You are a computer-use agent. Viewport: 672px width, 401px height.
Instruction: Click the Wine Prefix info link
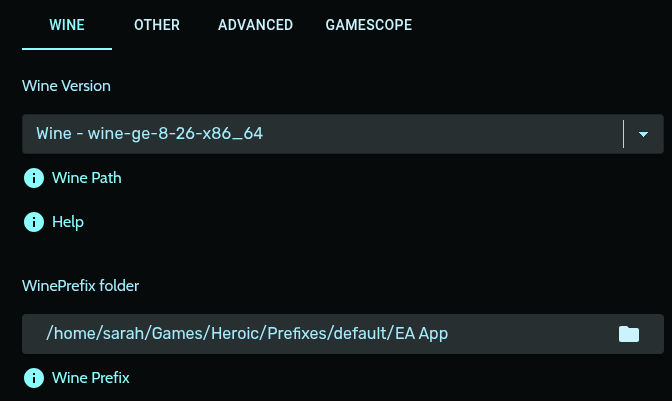click(x=91, y=378)
